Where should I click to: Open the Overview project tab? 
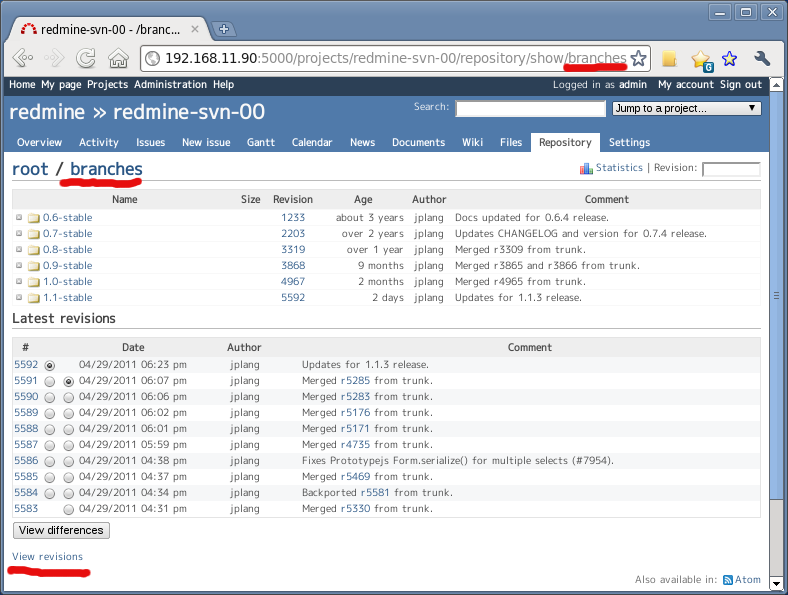pyautogui.click(x=39, y=143)
